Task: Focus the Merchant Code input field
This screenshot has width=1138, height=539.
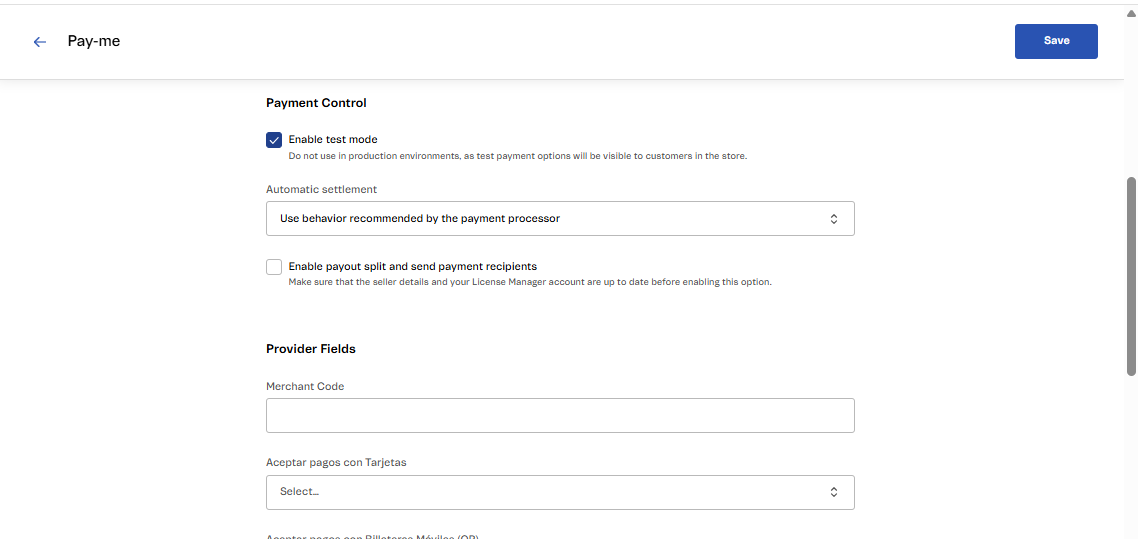Action: 560,416
